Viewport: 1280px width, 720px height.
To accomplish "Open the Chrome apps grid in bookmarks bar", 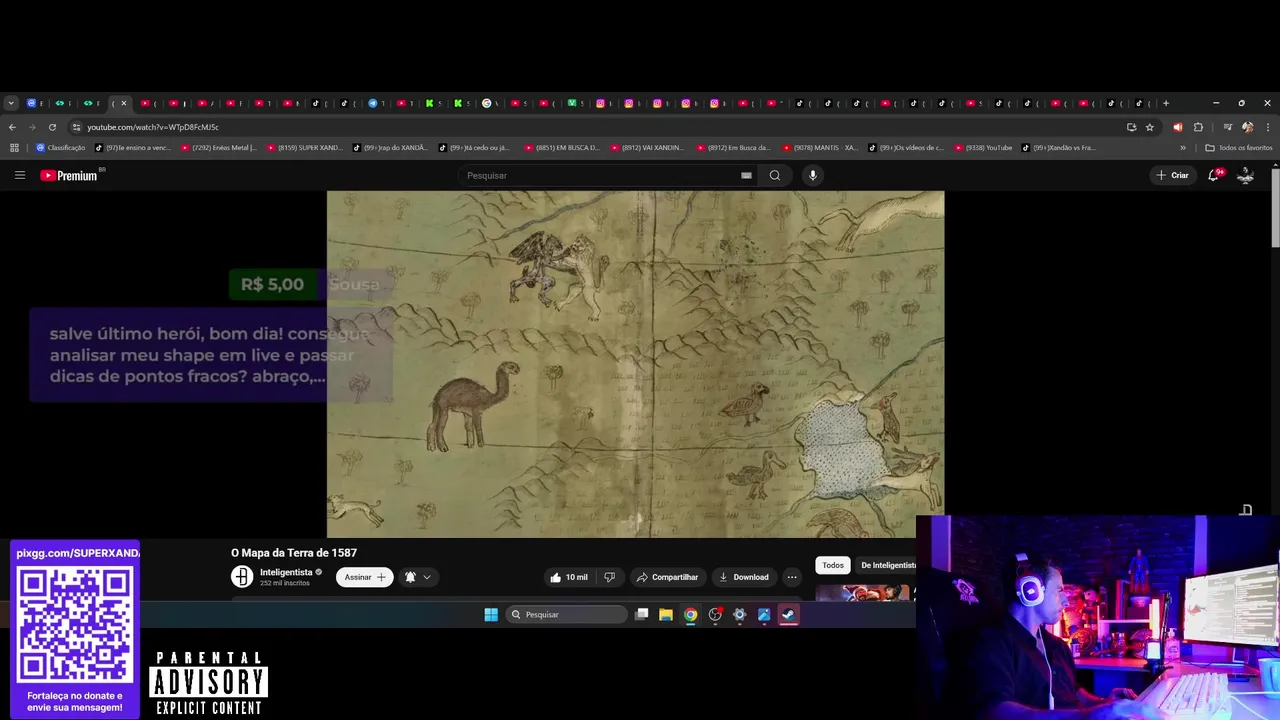I will 14,148.
